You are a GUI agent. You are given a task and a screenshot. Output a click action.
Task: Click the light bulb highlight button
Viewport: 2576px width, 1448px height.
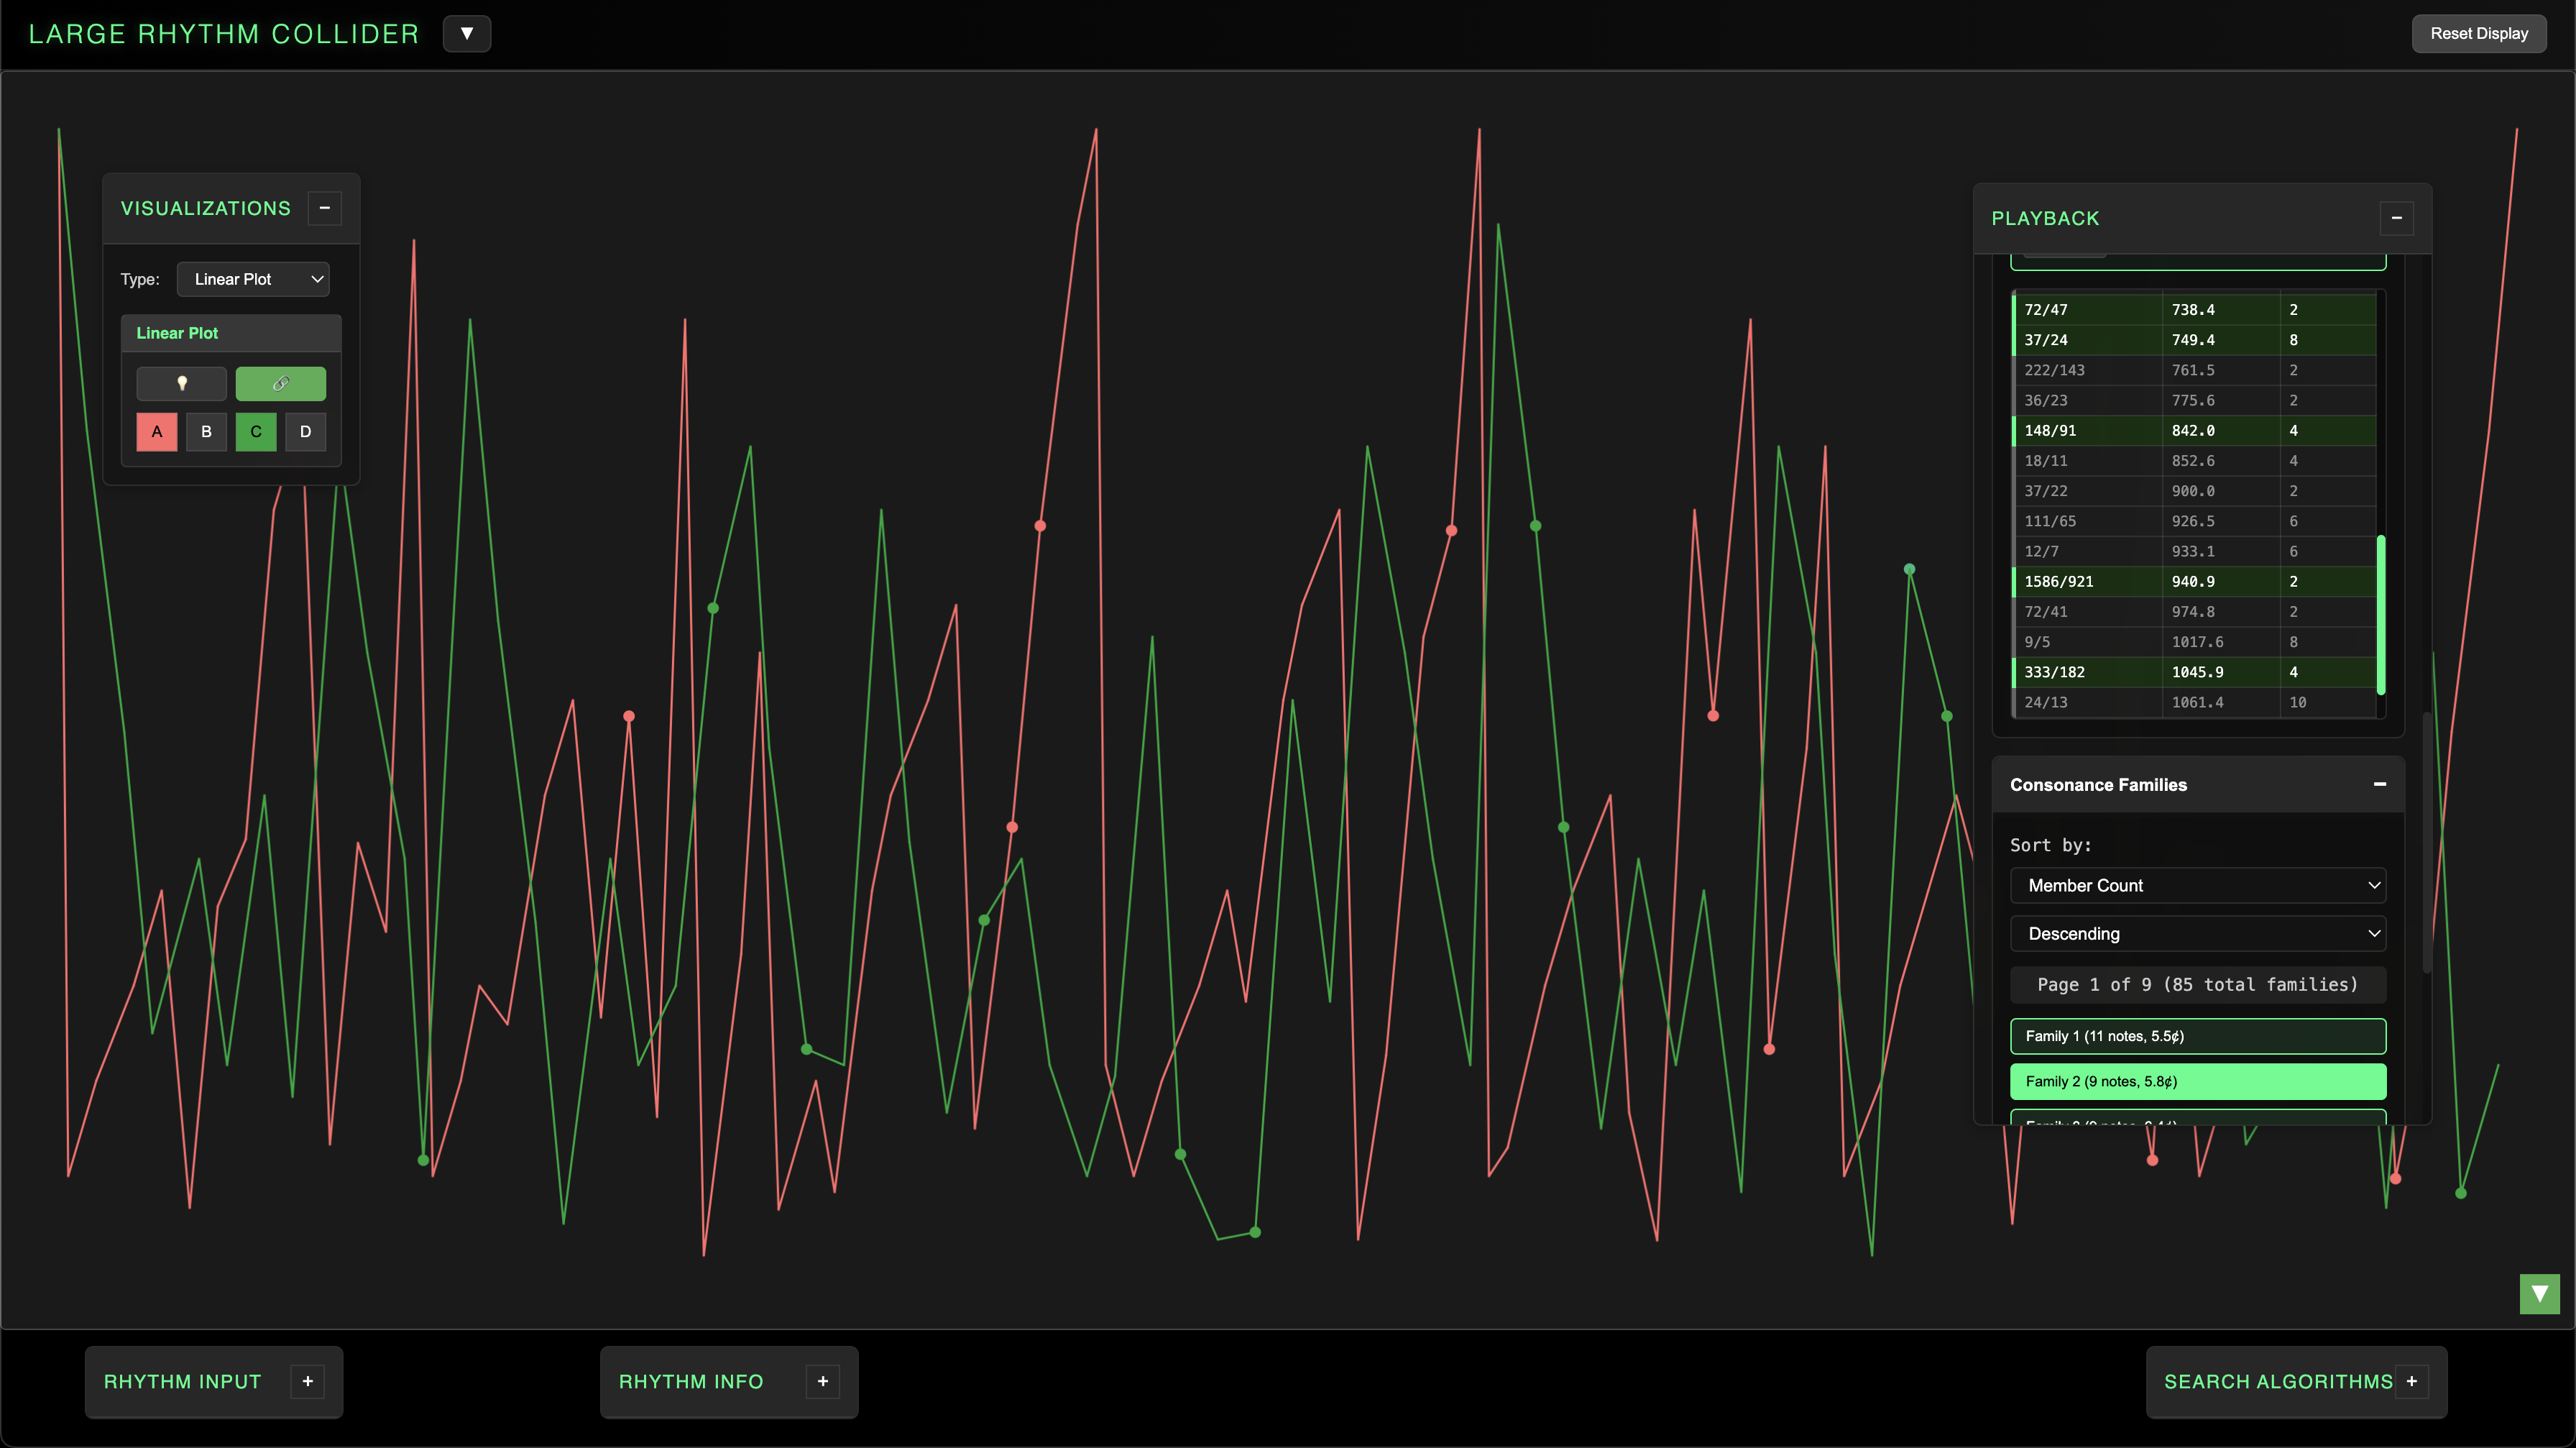click(181, 384)
